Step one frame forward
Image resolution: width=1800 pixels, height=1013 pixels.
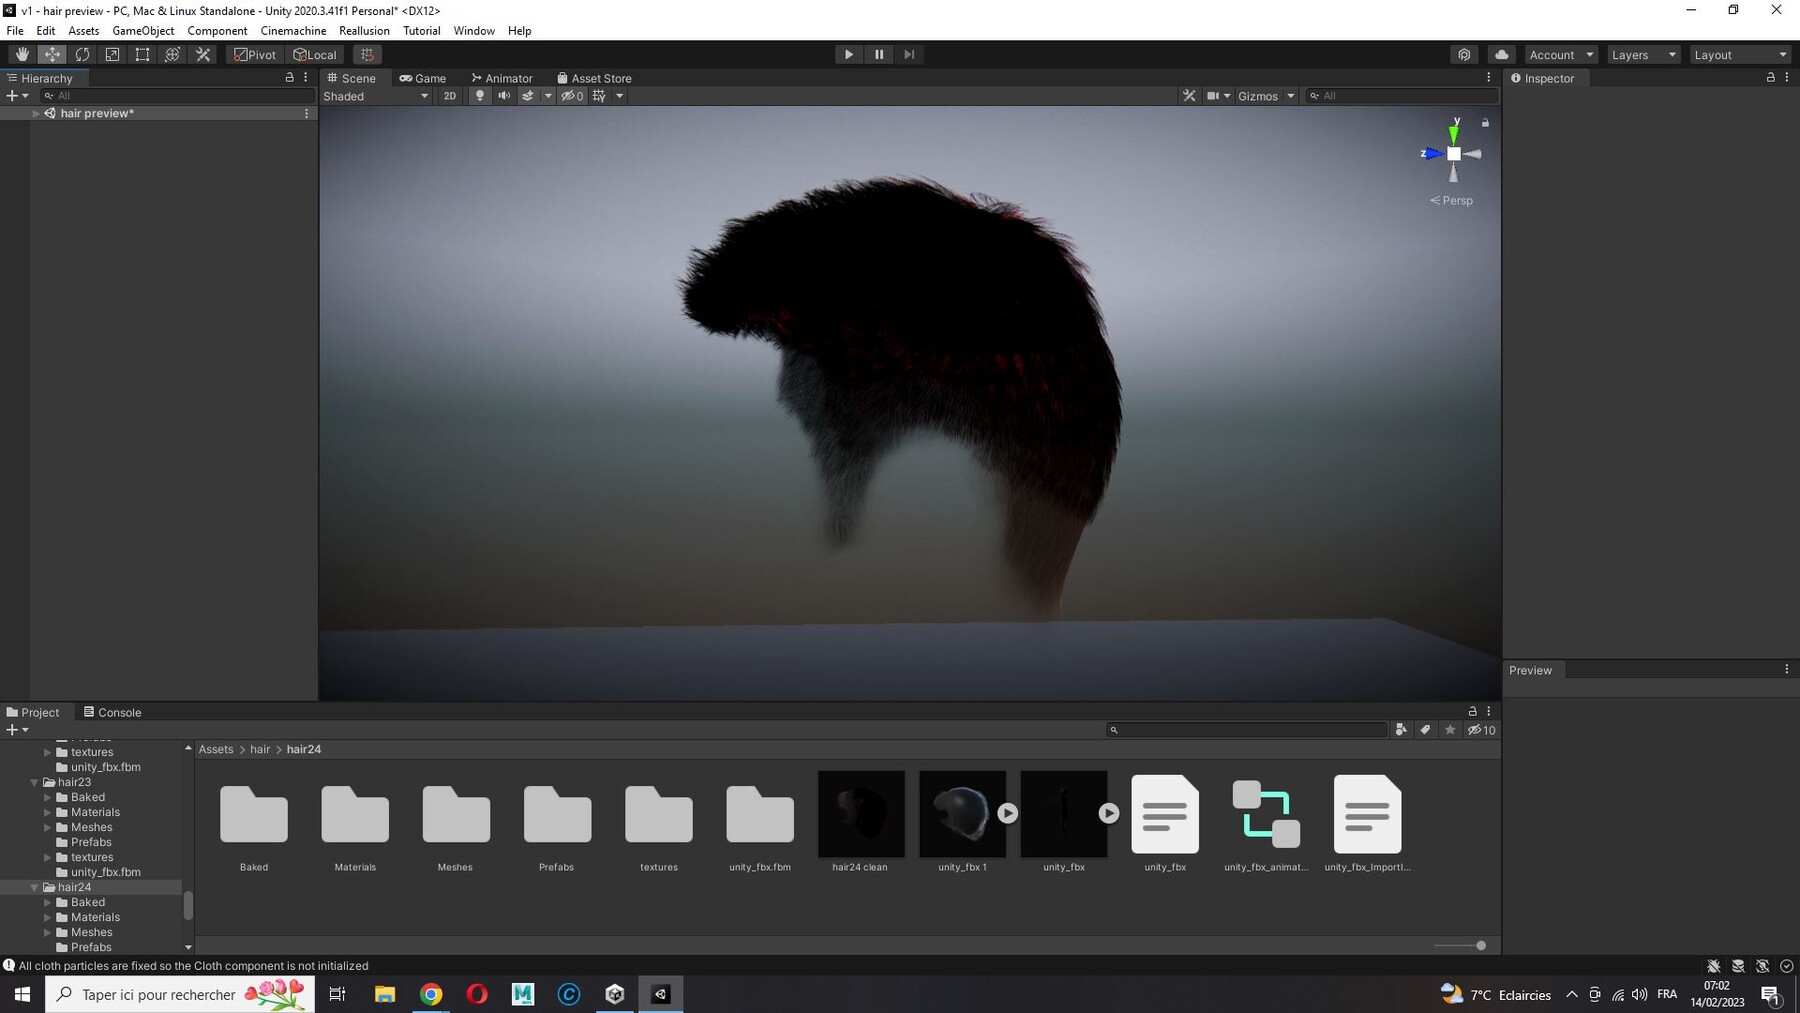(909, 55)
